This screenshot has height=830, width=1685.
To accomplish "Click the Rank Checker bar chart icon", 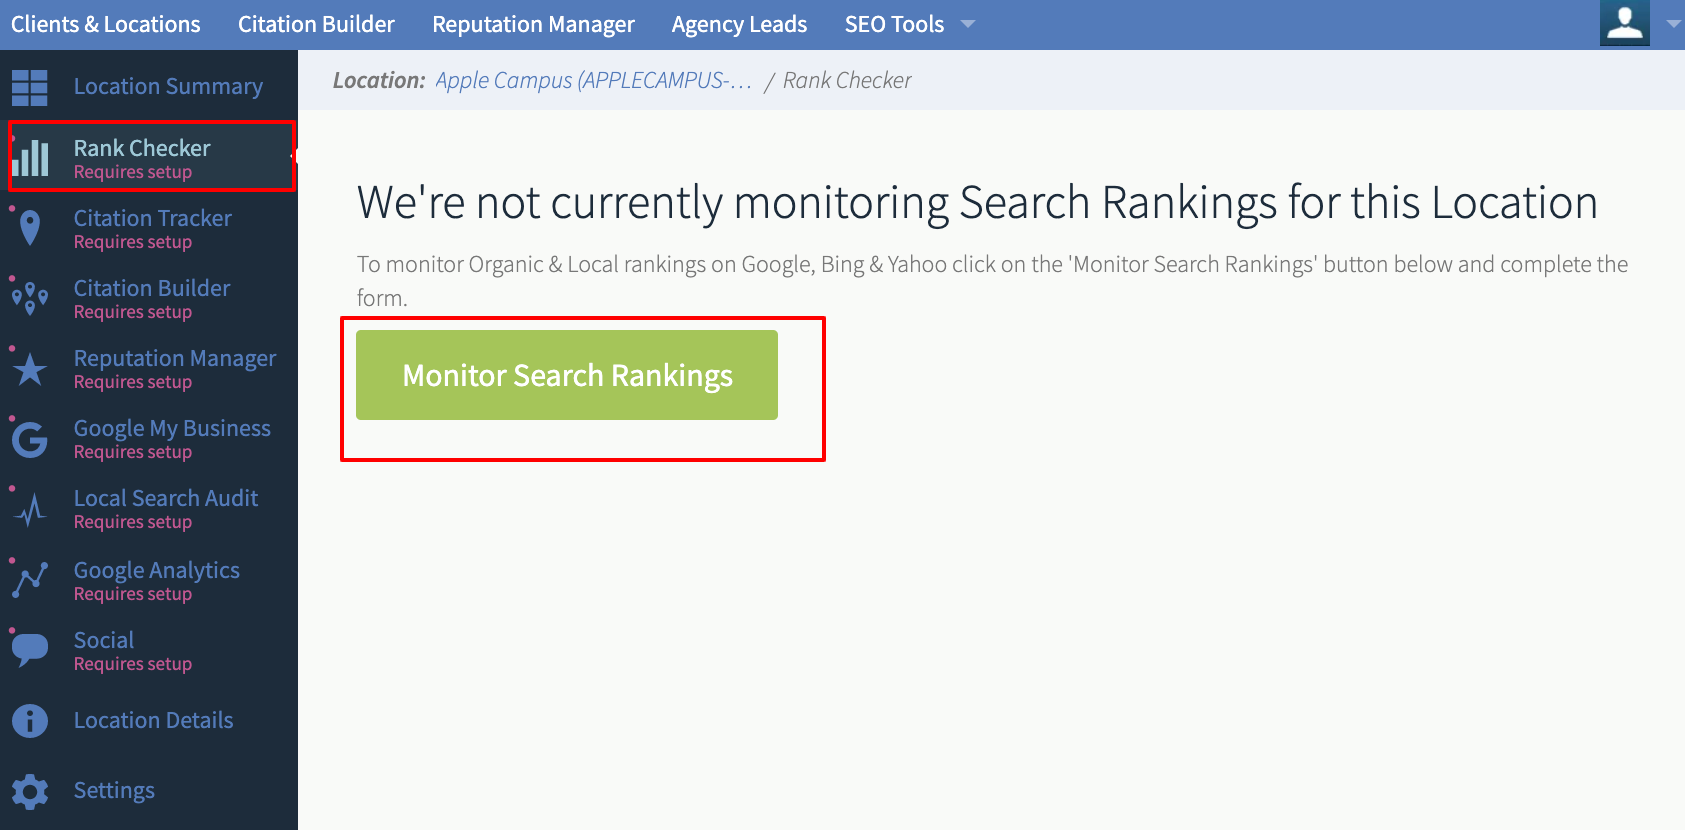I will point(30,158).
